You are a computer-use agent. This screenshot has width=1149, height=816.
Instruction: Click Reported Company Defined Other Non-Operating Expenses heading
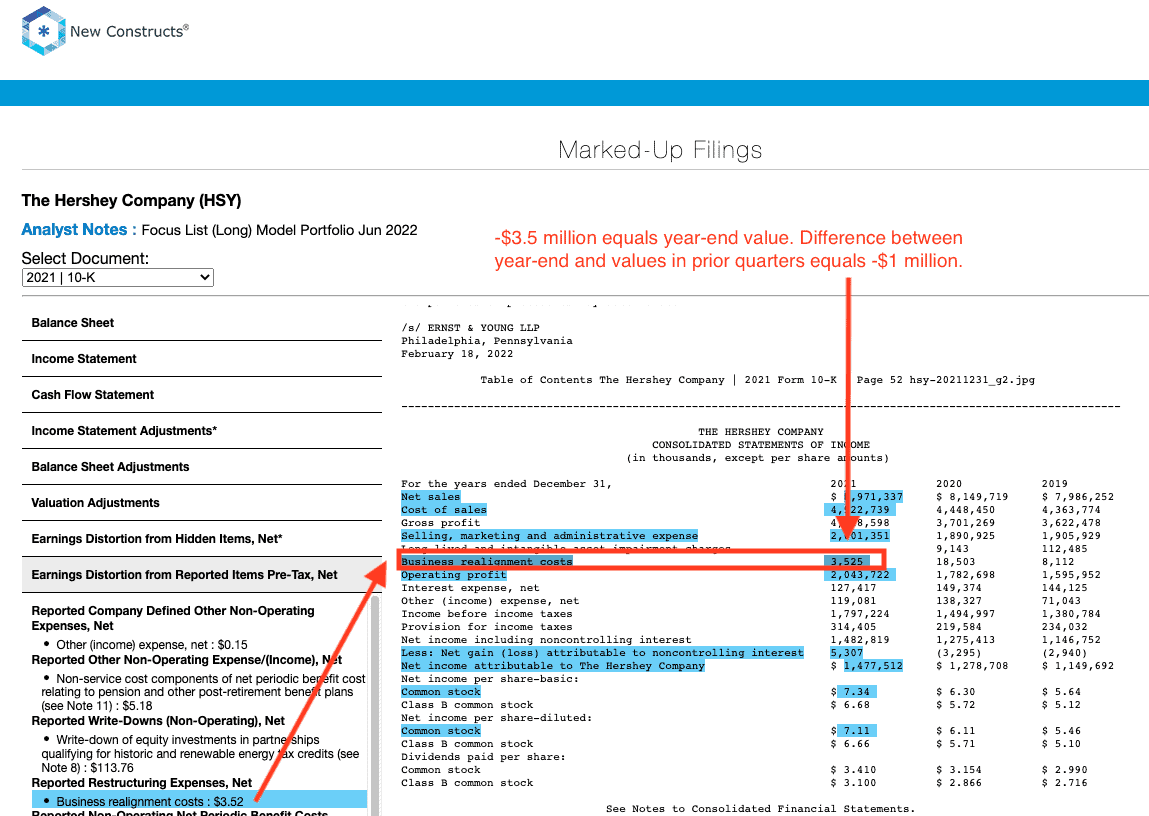tap(173, 618)
